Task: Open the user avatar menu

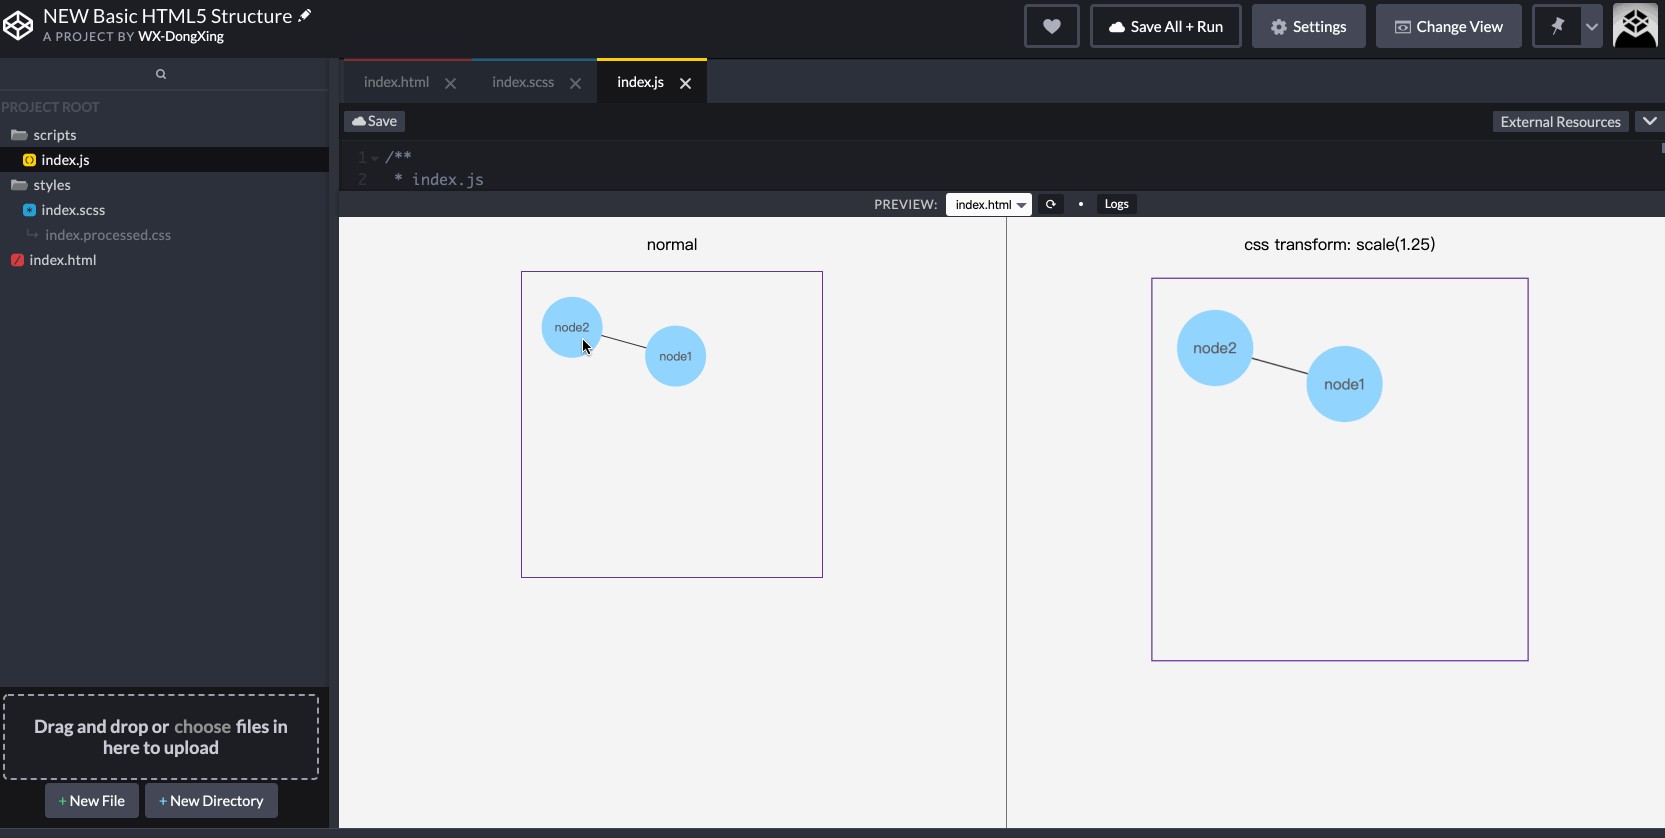Action: tap(1636, 26)
